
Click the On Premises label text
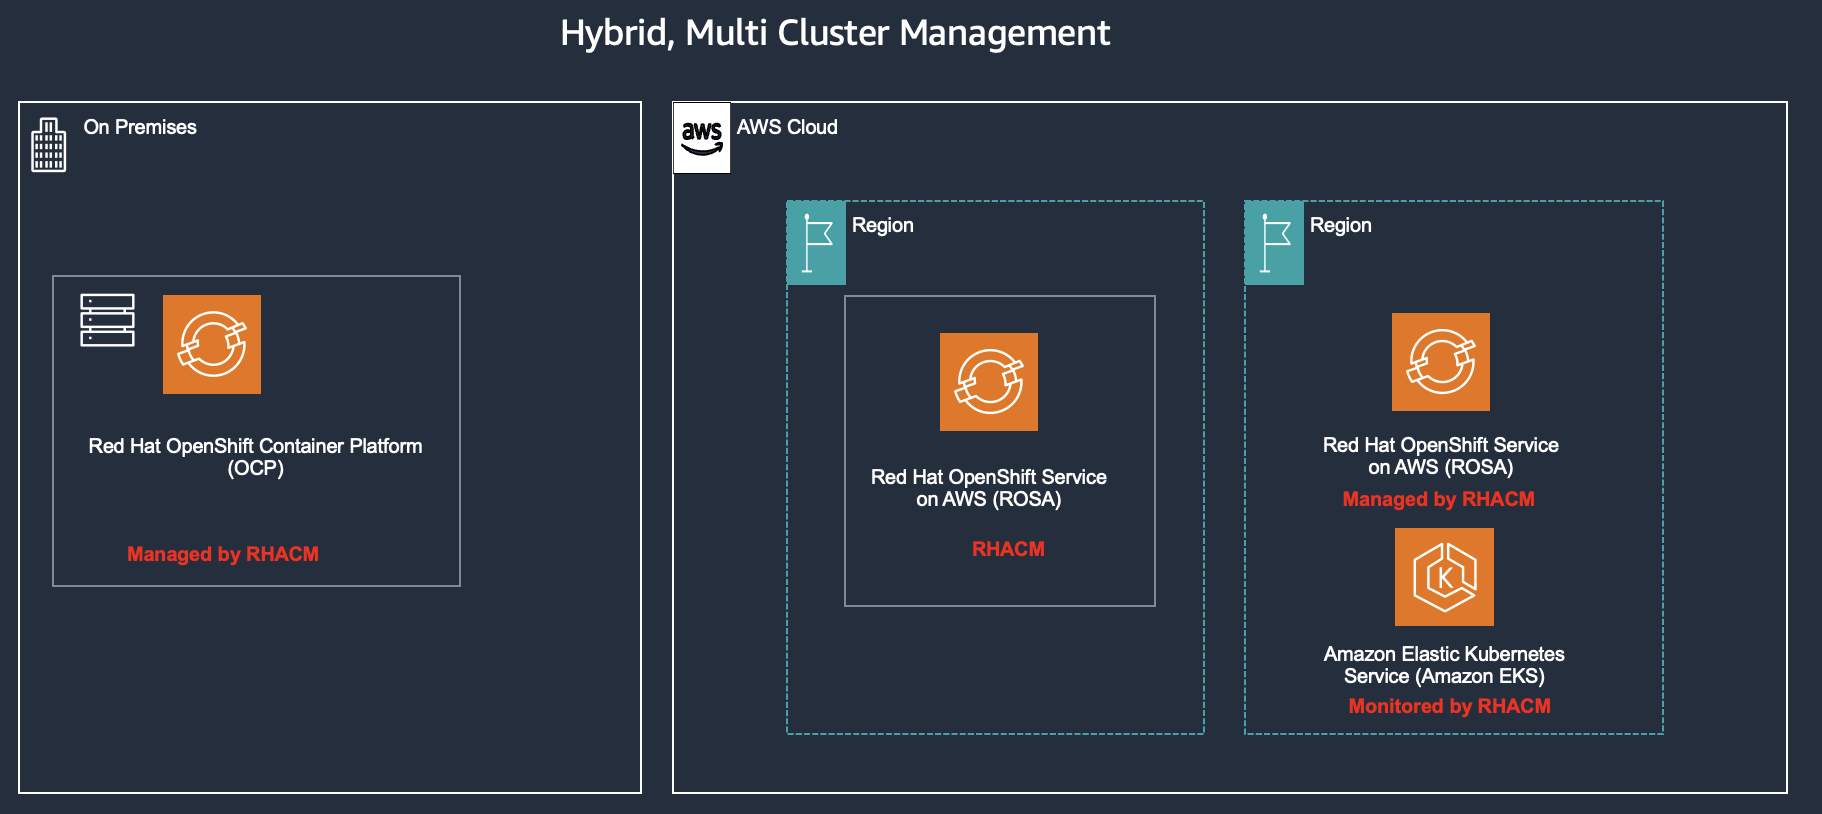point(140,127)
